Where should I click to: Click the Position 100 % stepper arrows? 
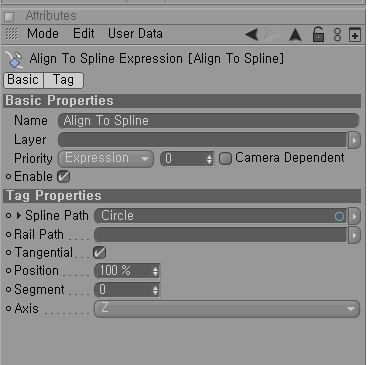pos(155,271)
